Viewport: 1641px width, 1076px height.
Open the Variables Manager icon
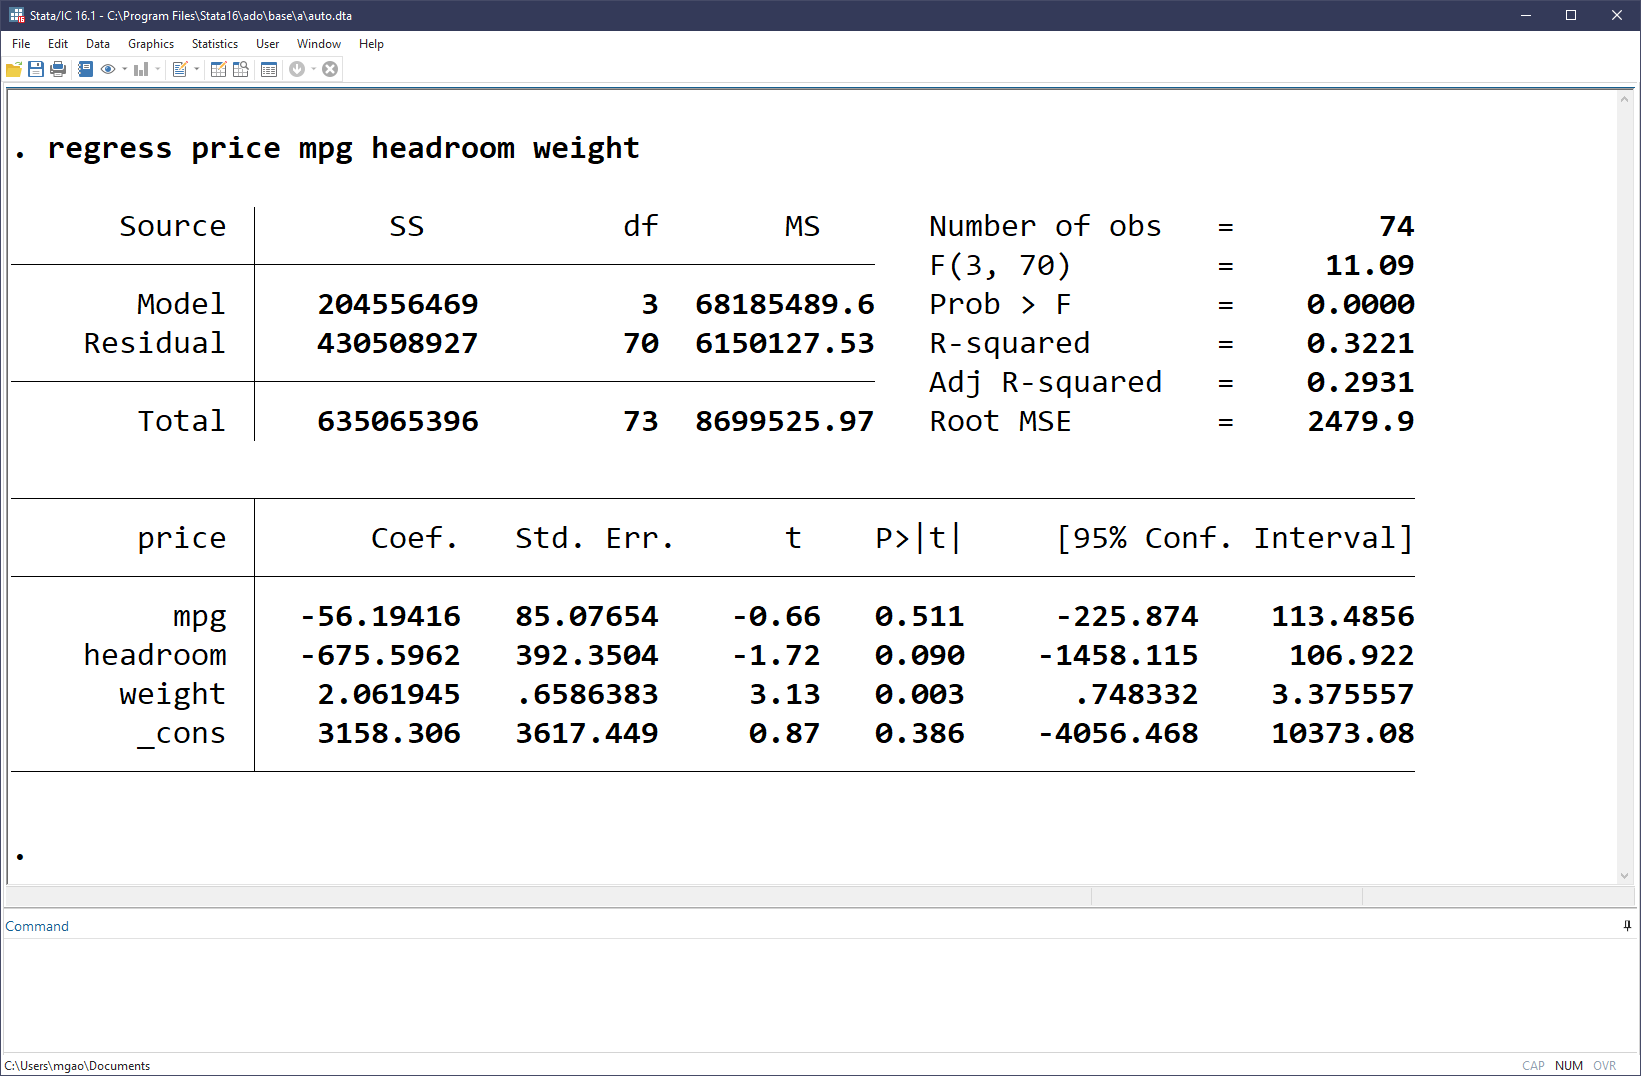[269, 69]
